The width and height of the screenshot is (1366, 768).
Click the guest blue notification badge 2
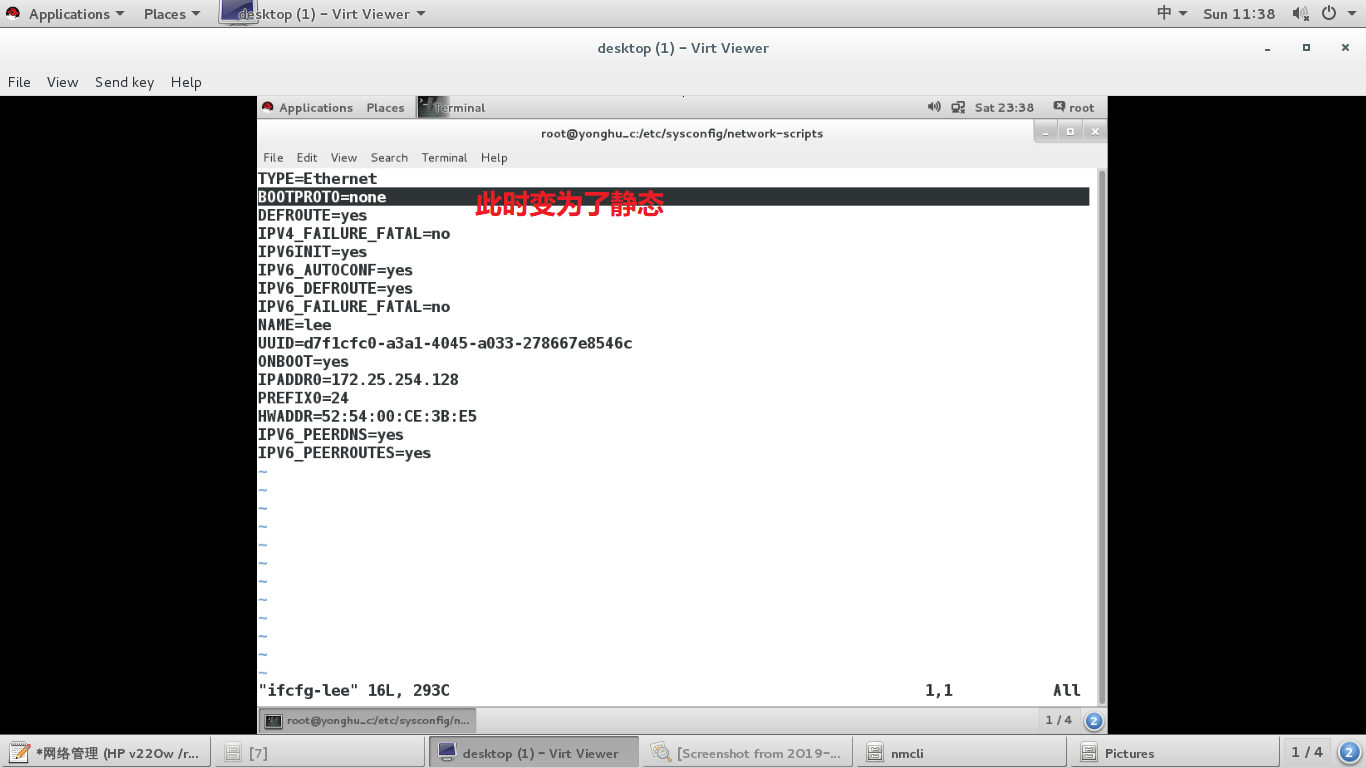(1094, 720)
